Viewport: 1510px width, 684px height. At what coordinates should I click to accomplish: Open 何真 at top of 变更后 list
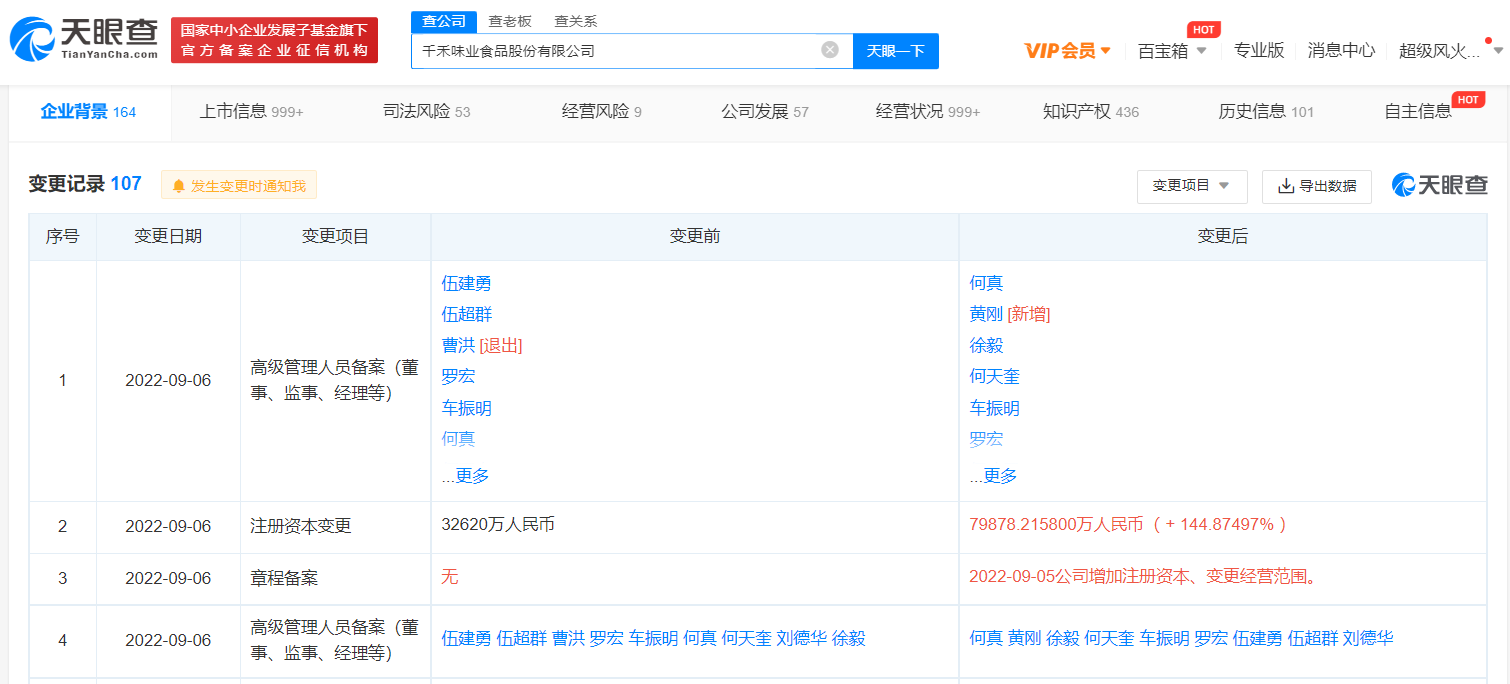[987, 283]
